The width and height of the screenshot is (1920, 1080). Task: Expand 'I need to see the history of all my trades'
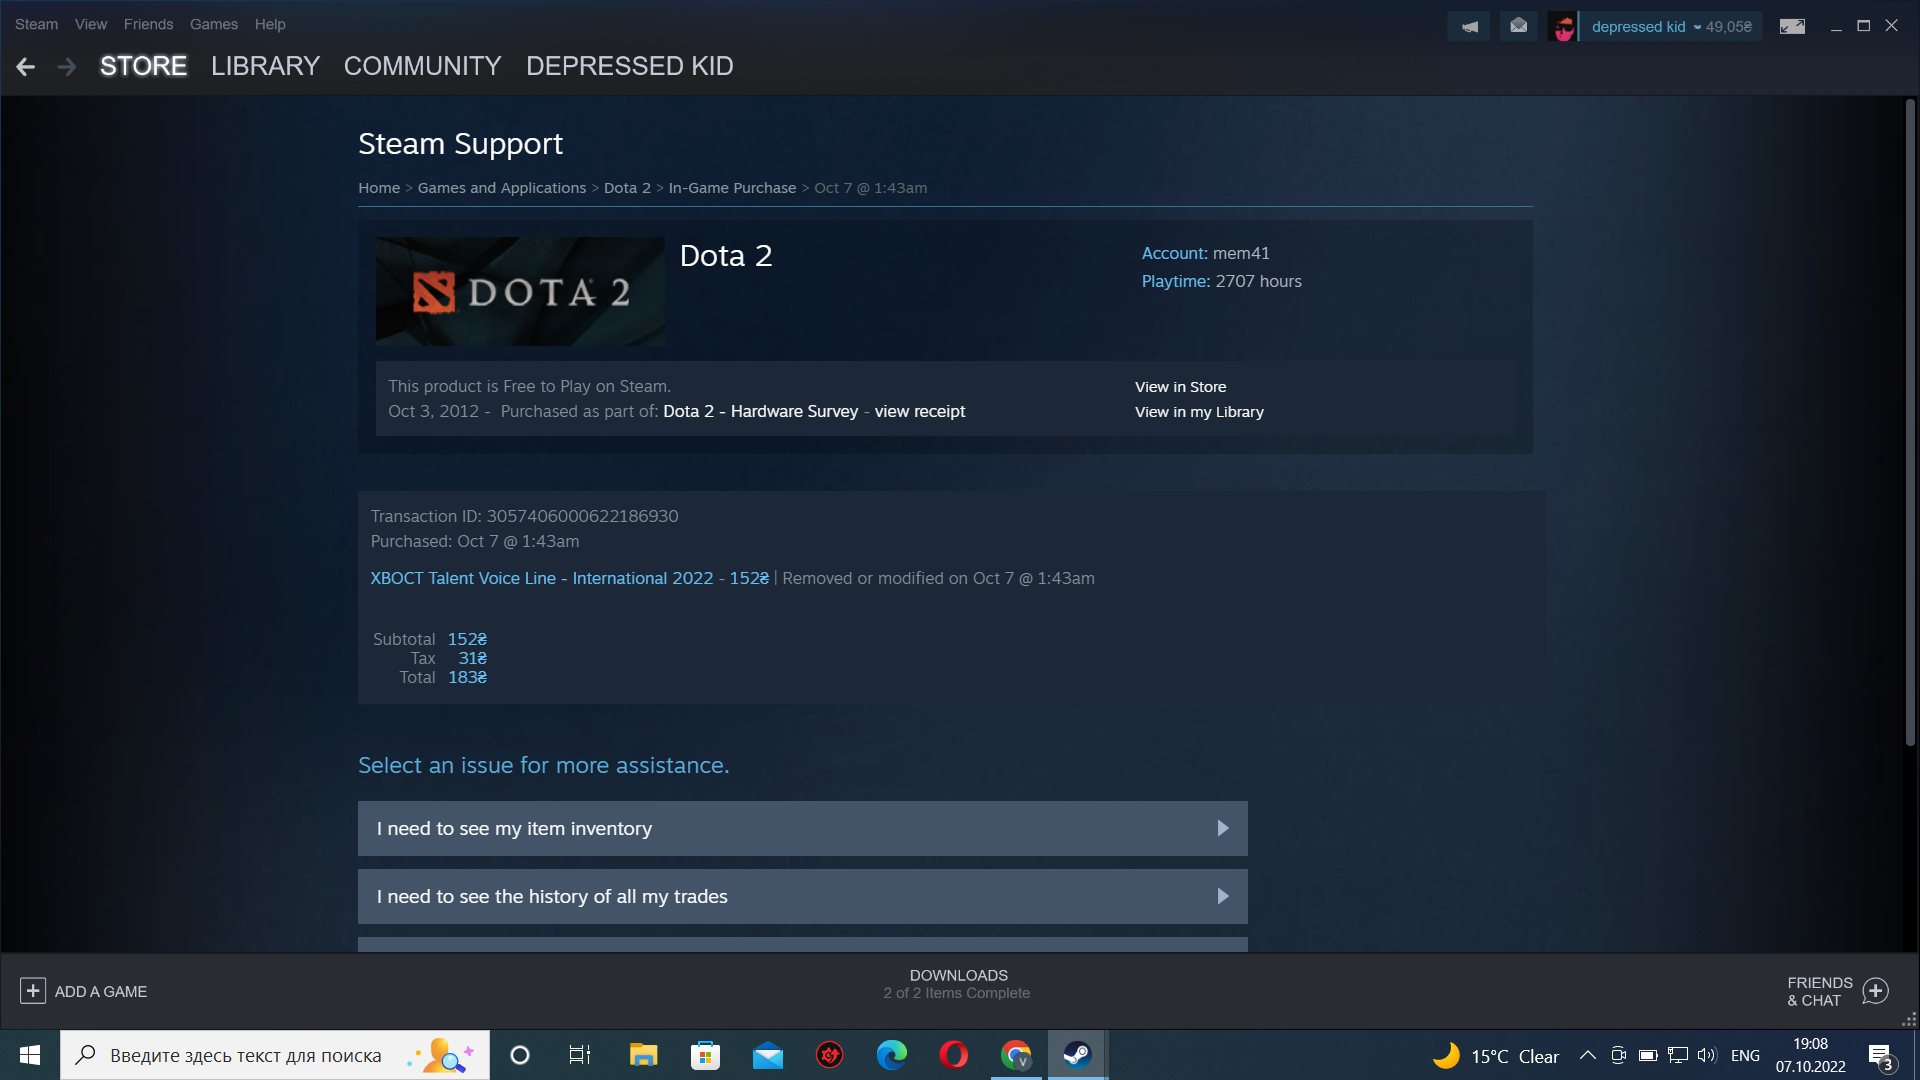(x=802, y=896)
